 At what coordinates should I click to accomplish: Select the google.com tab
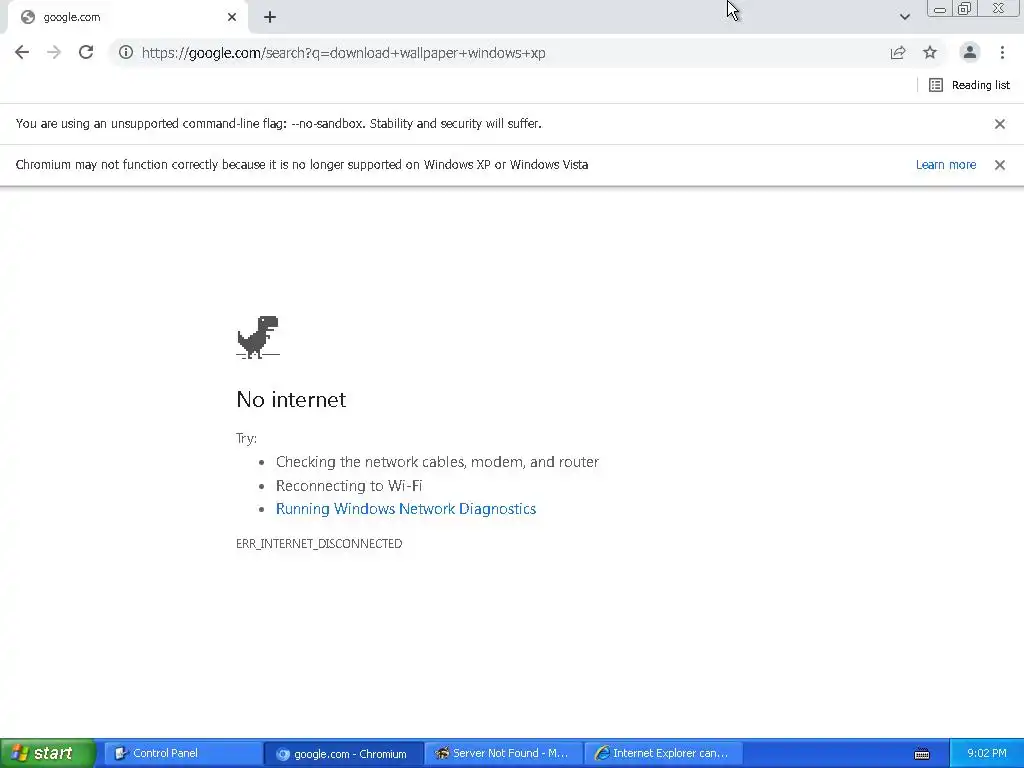coord(127,17)
